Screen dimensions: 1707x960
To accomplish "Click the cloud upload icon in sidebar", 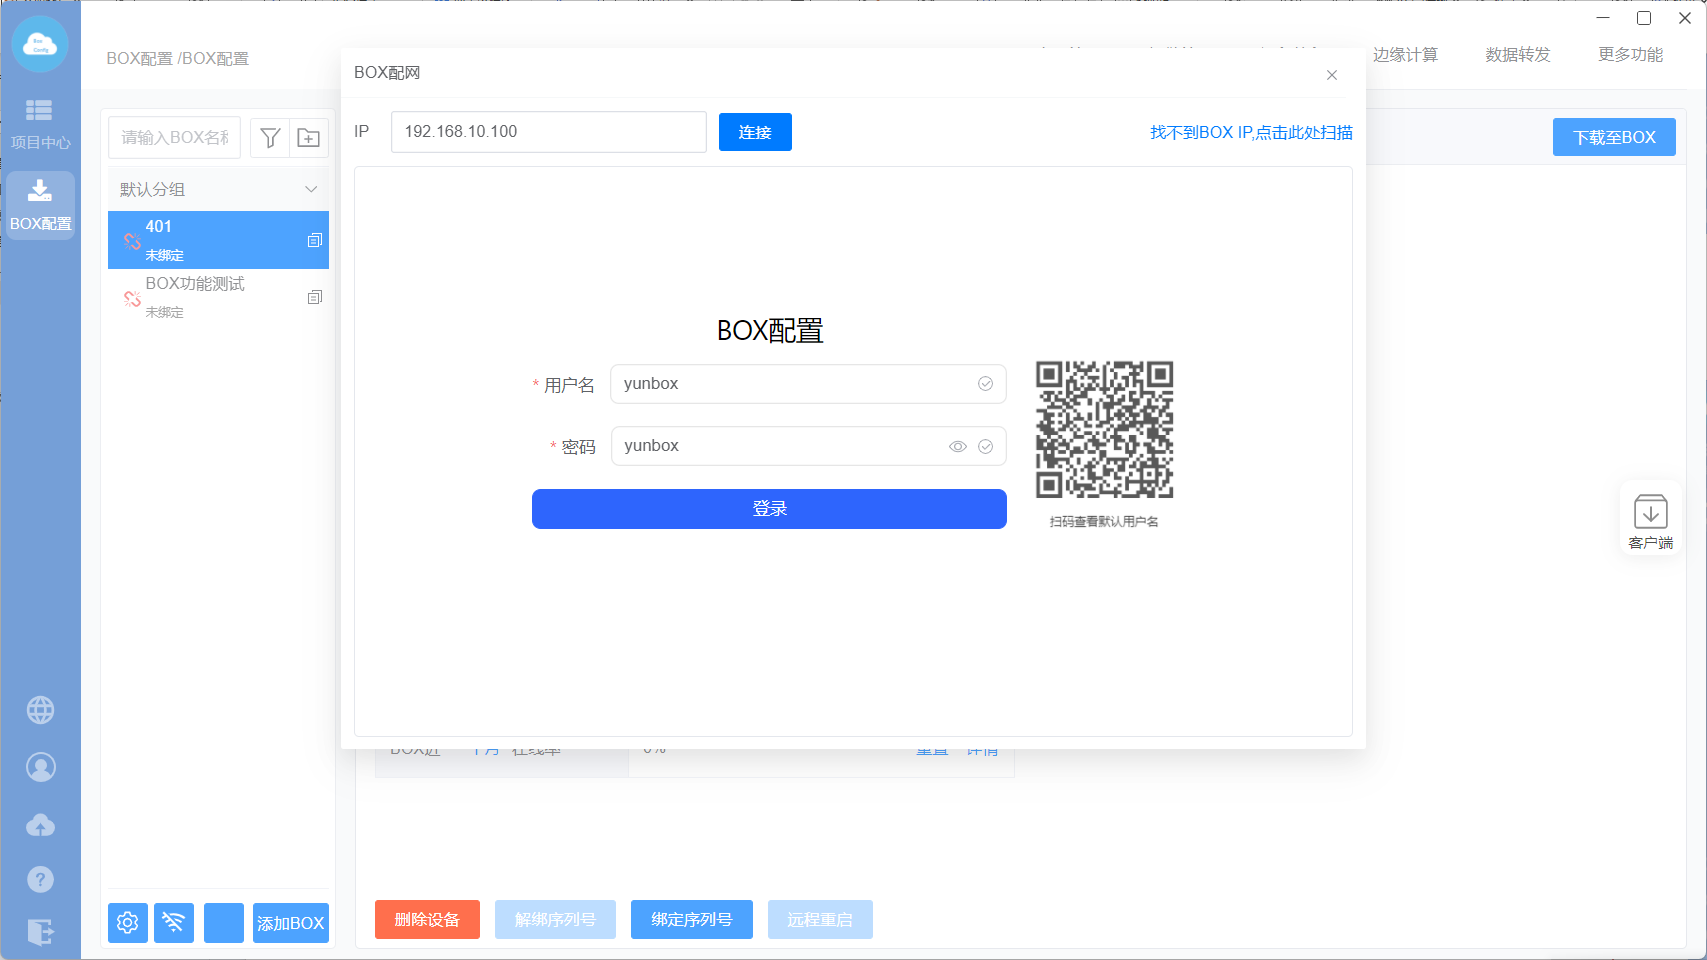I will point(40,825).
